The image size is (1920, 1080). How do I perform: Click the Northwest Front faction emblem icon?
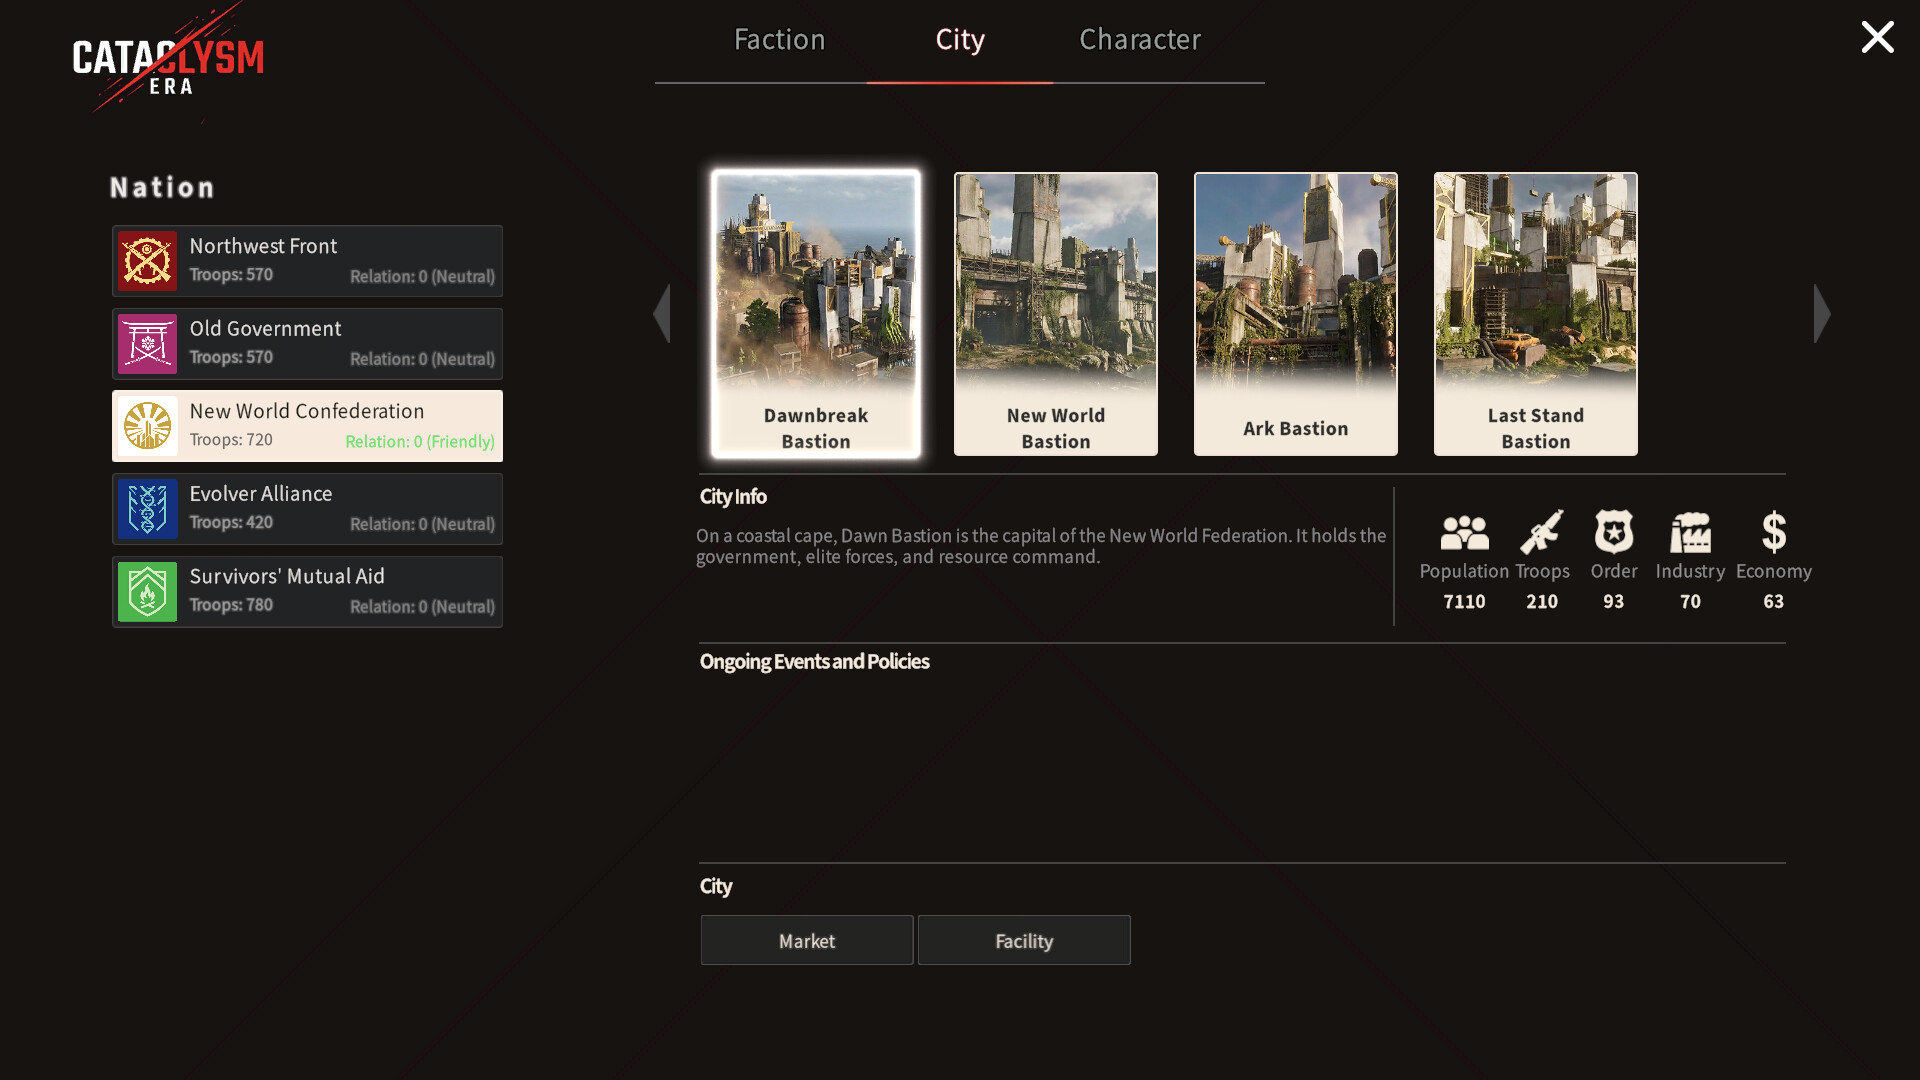pos(147,261)
